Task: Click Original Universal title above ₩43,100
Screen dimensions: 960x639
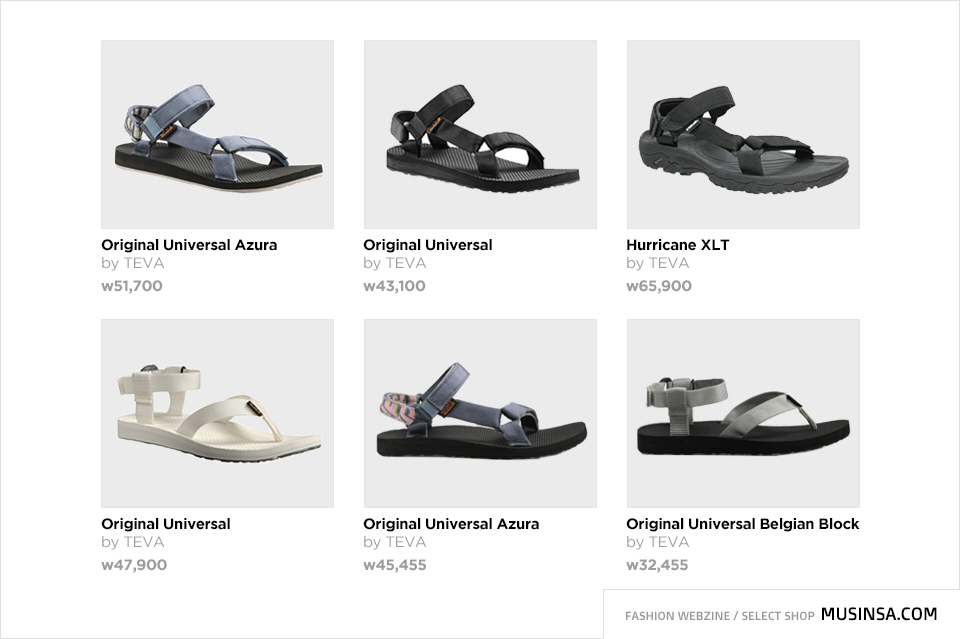Action: [x=428, y=245]
